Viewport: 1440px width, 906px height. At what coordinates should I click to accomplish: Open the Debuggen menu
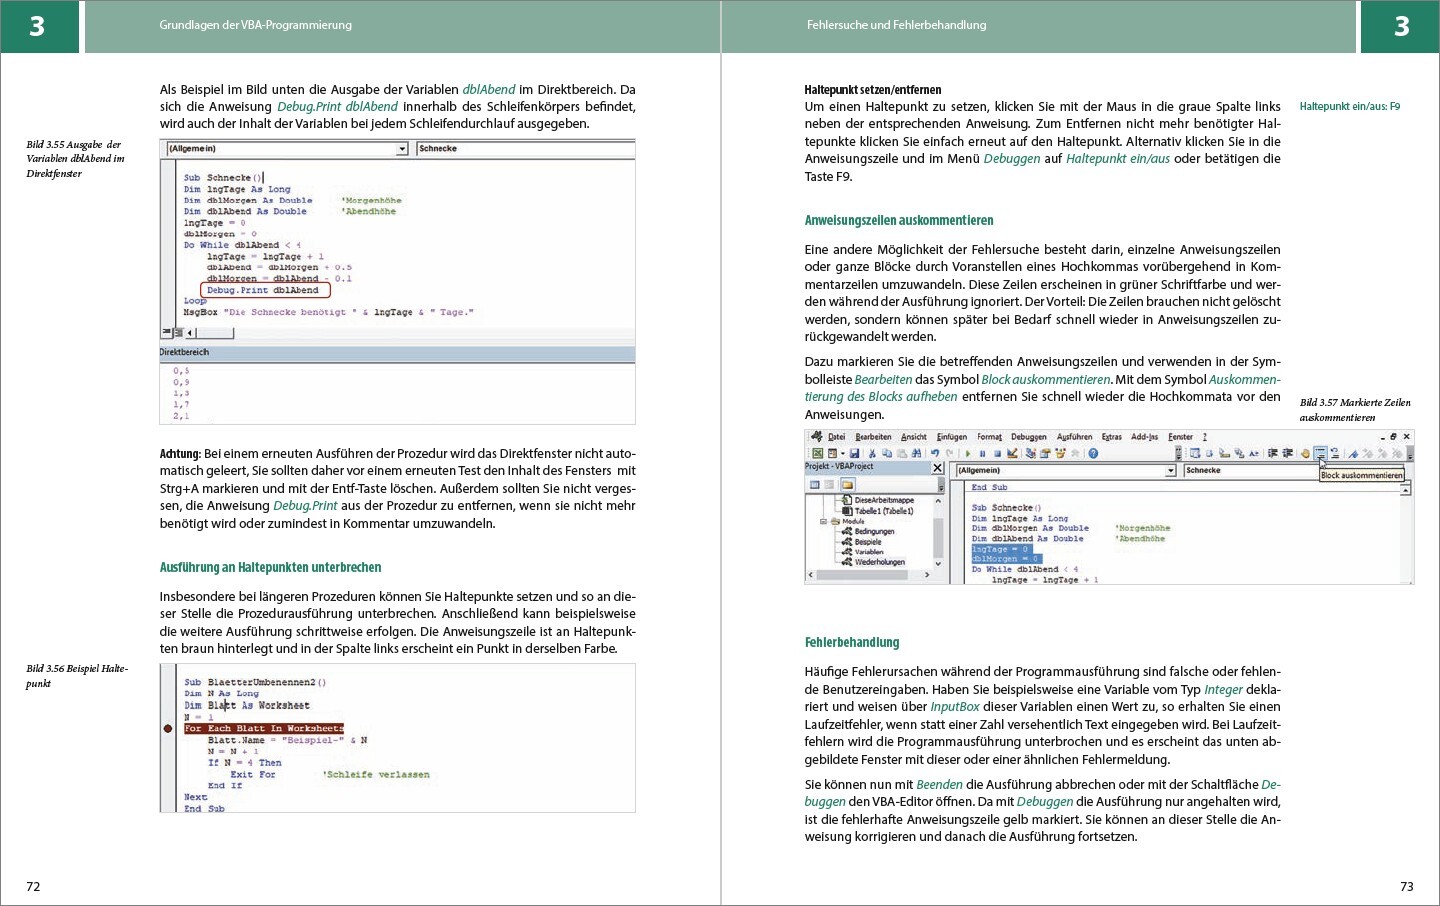pos(1028,437)
